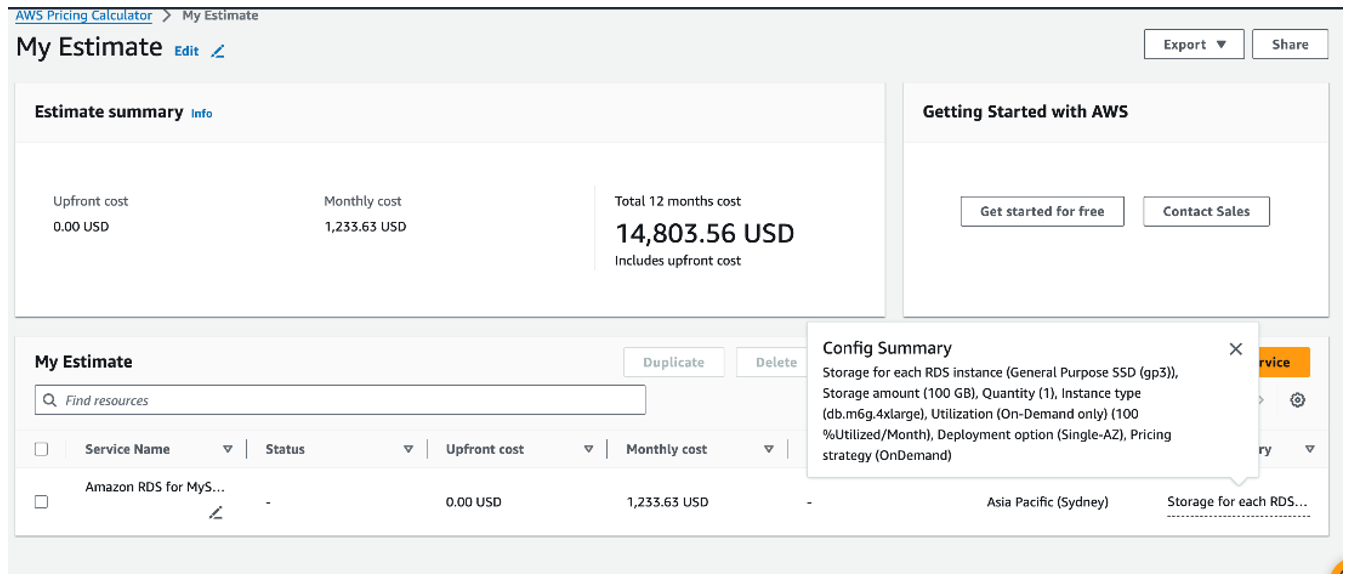Edit the estimate name via pencil icon

(217, 51)
